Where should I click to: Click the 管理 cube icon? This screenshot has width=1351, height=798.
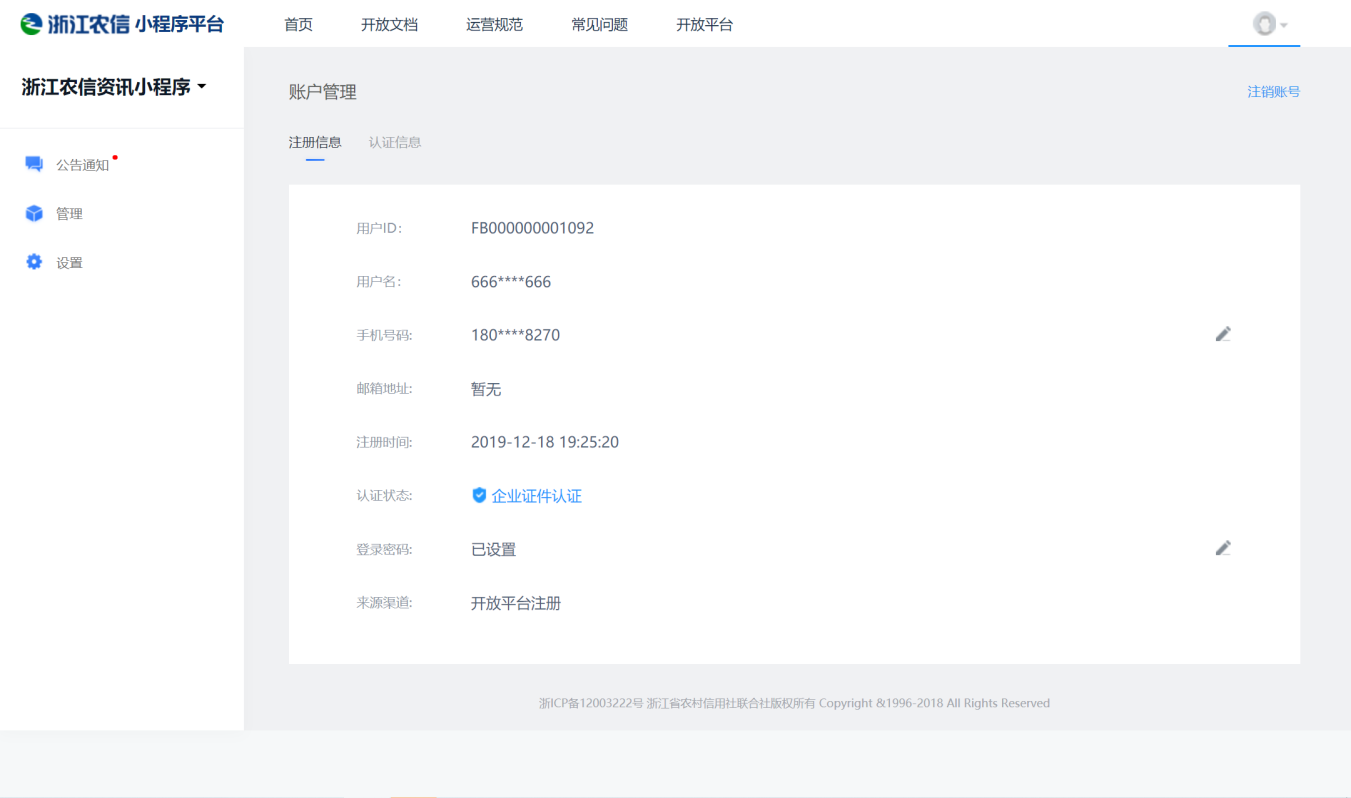pos(34,213)
